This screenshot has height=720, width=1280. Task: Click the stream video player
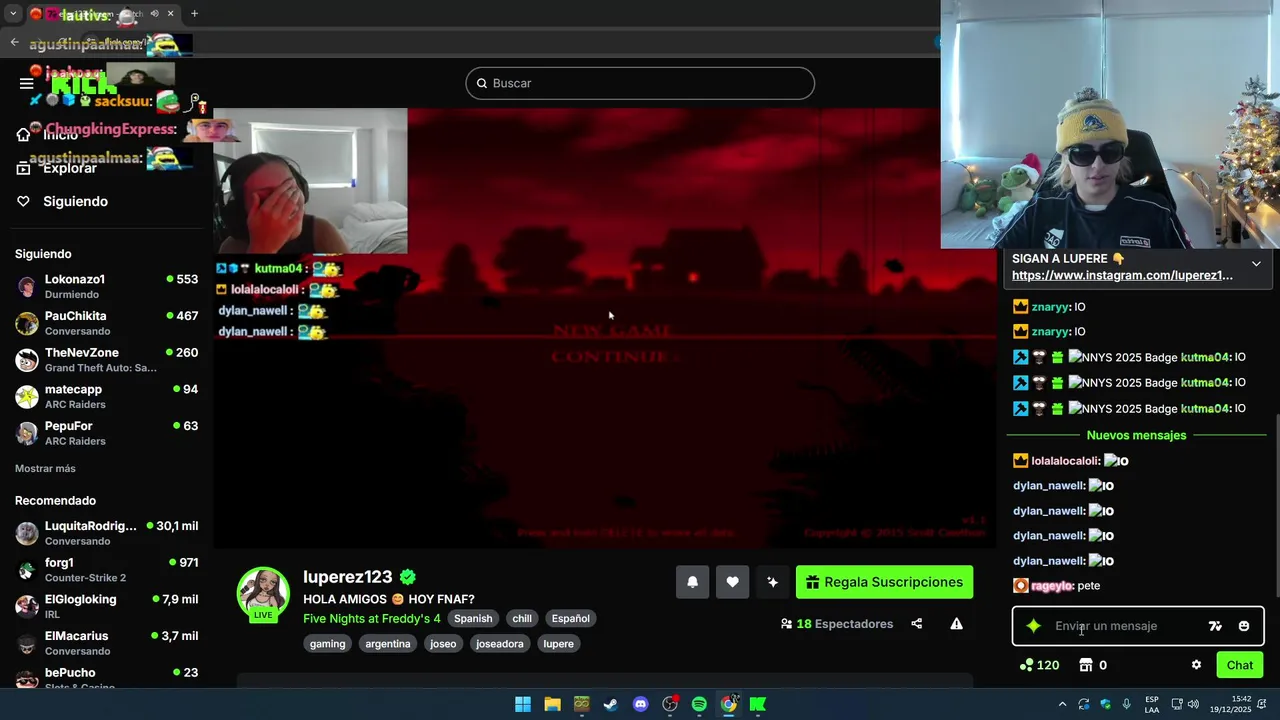605,328
